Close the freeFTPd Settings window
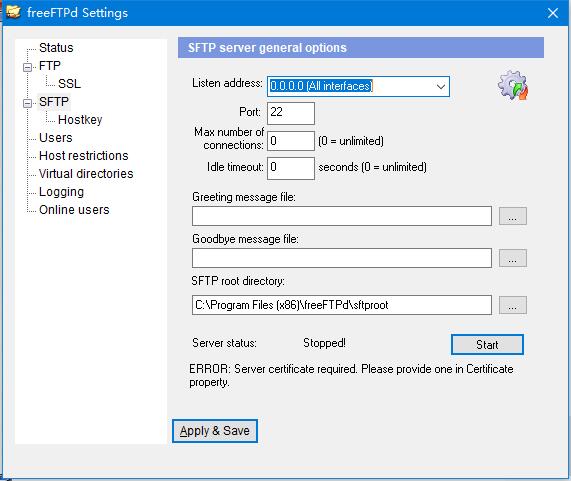Screen dimensions: 571x481 pos(552,13)
